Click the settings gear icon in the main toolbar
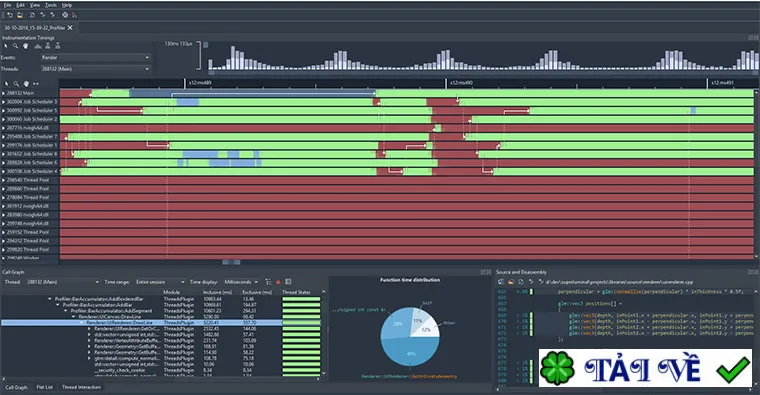The image size is (760, 395). point(64,15)
